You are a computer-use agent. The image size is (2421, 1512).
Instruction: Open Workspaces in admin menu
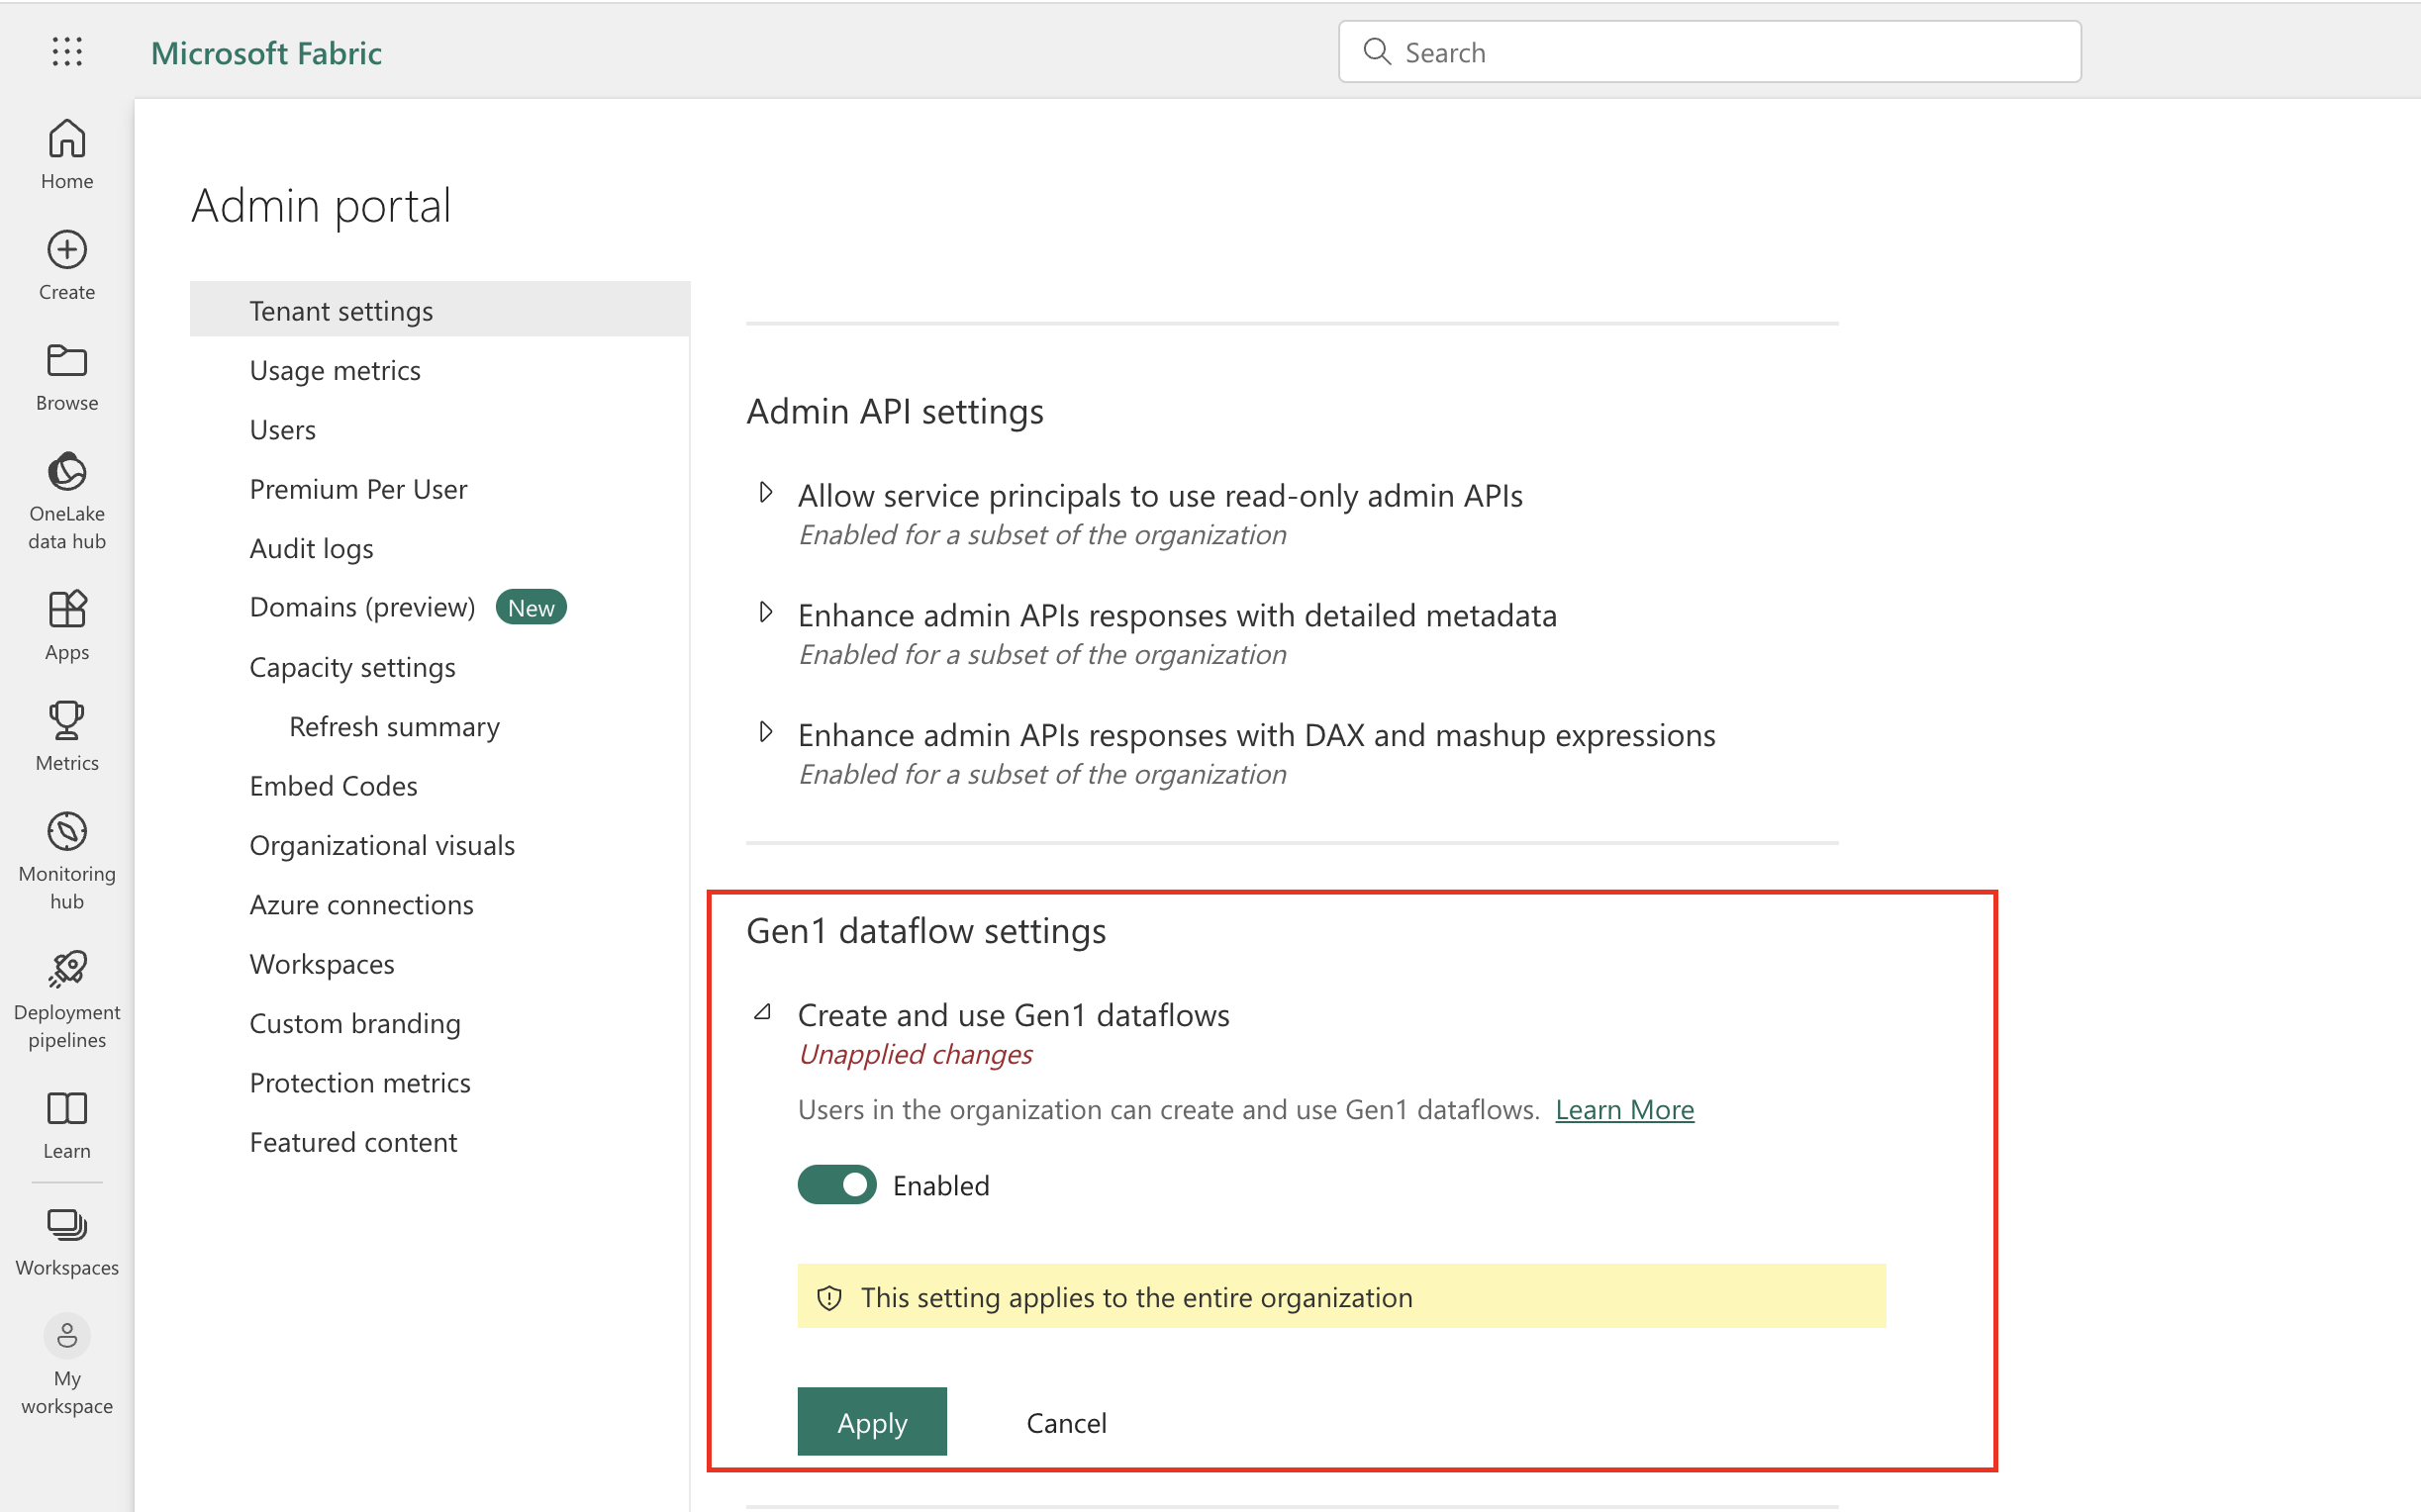[x=322, y=964]
